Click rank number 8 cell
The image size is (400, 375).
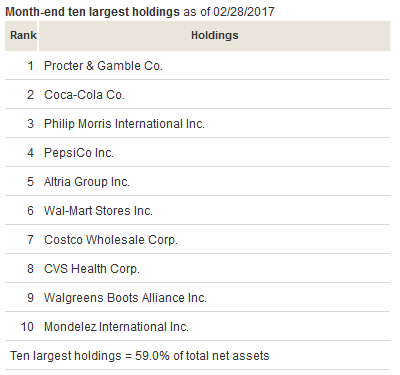30,269
